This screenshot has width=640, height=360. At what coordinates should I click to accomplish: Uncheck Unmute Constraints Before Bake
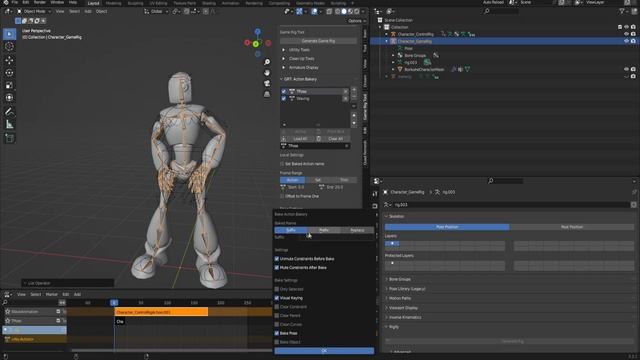point(277,259)
